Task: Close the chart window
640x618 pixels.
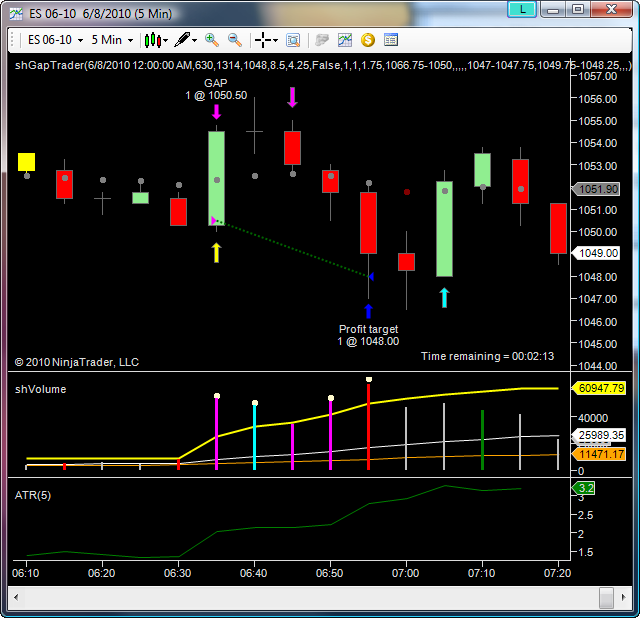Action: 611,9
